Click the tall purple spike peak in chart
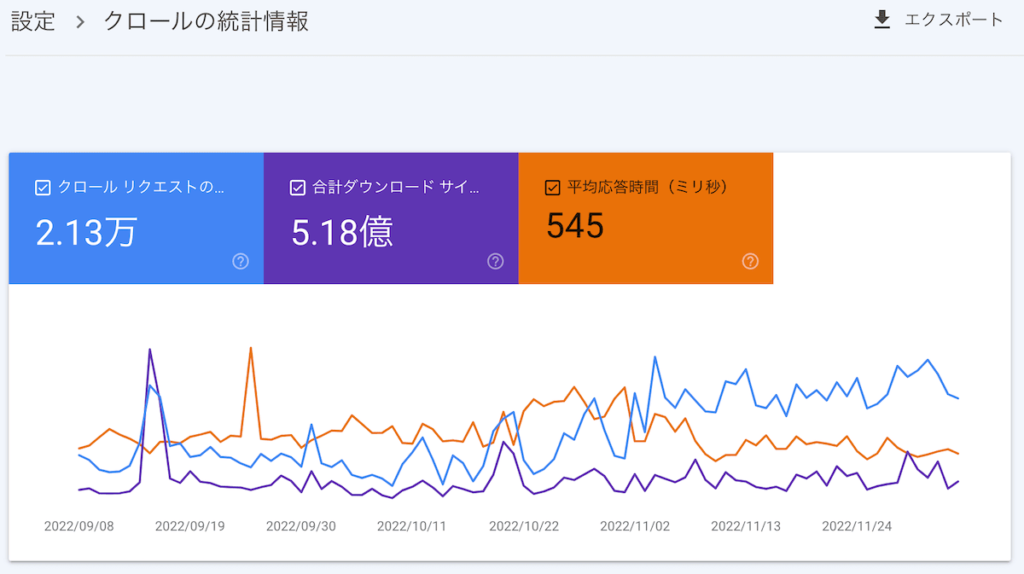Screen dimensions: 1024x574 (150, 349)
